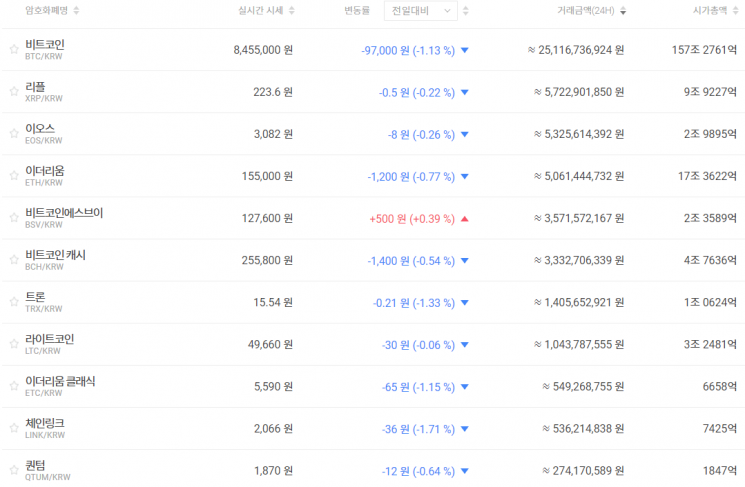
Task: Select the ticker label QTUM/KRW
Action: click(48, 477)
